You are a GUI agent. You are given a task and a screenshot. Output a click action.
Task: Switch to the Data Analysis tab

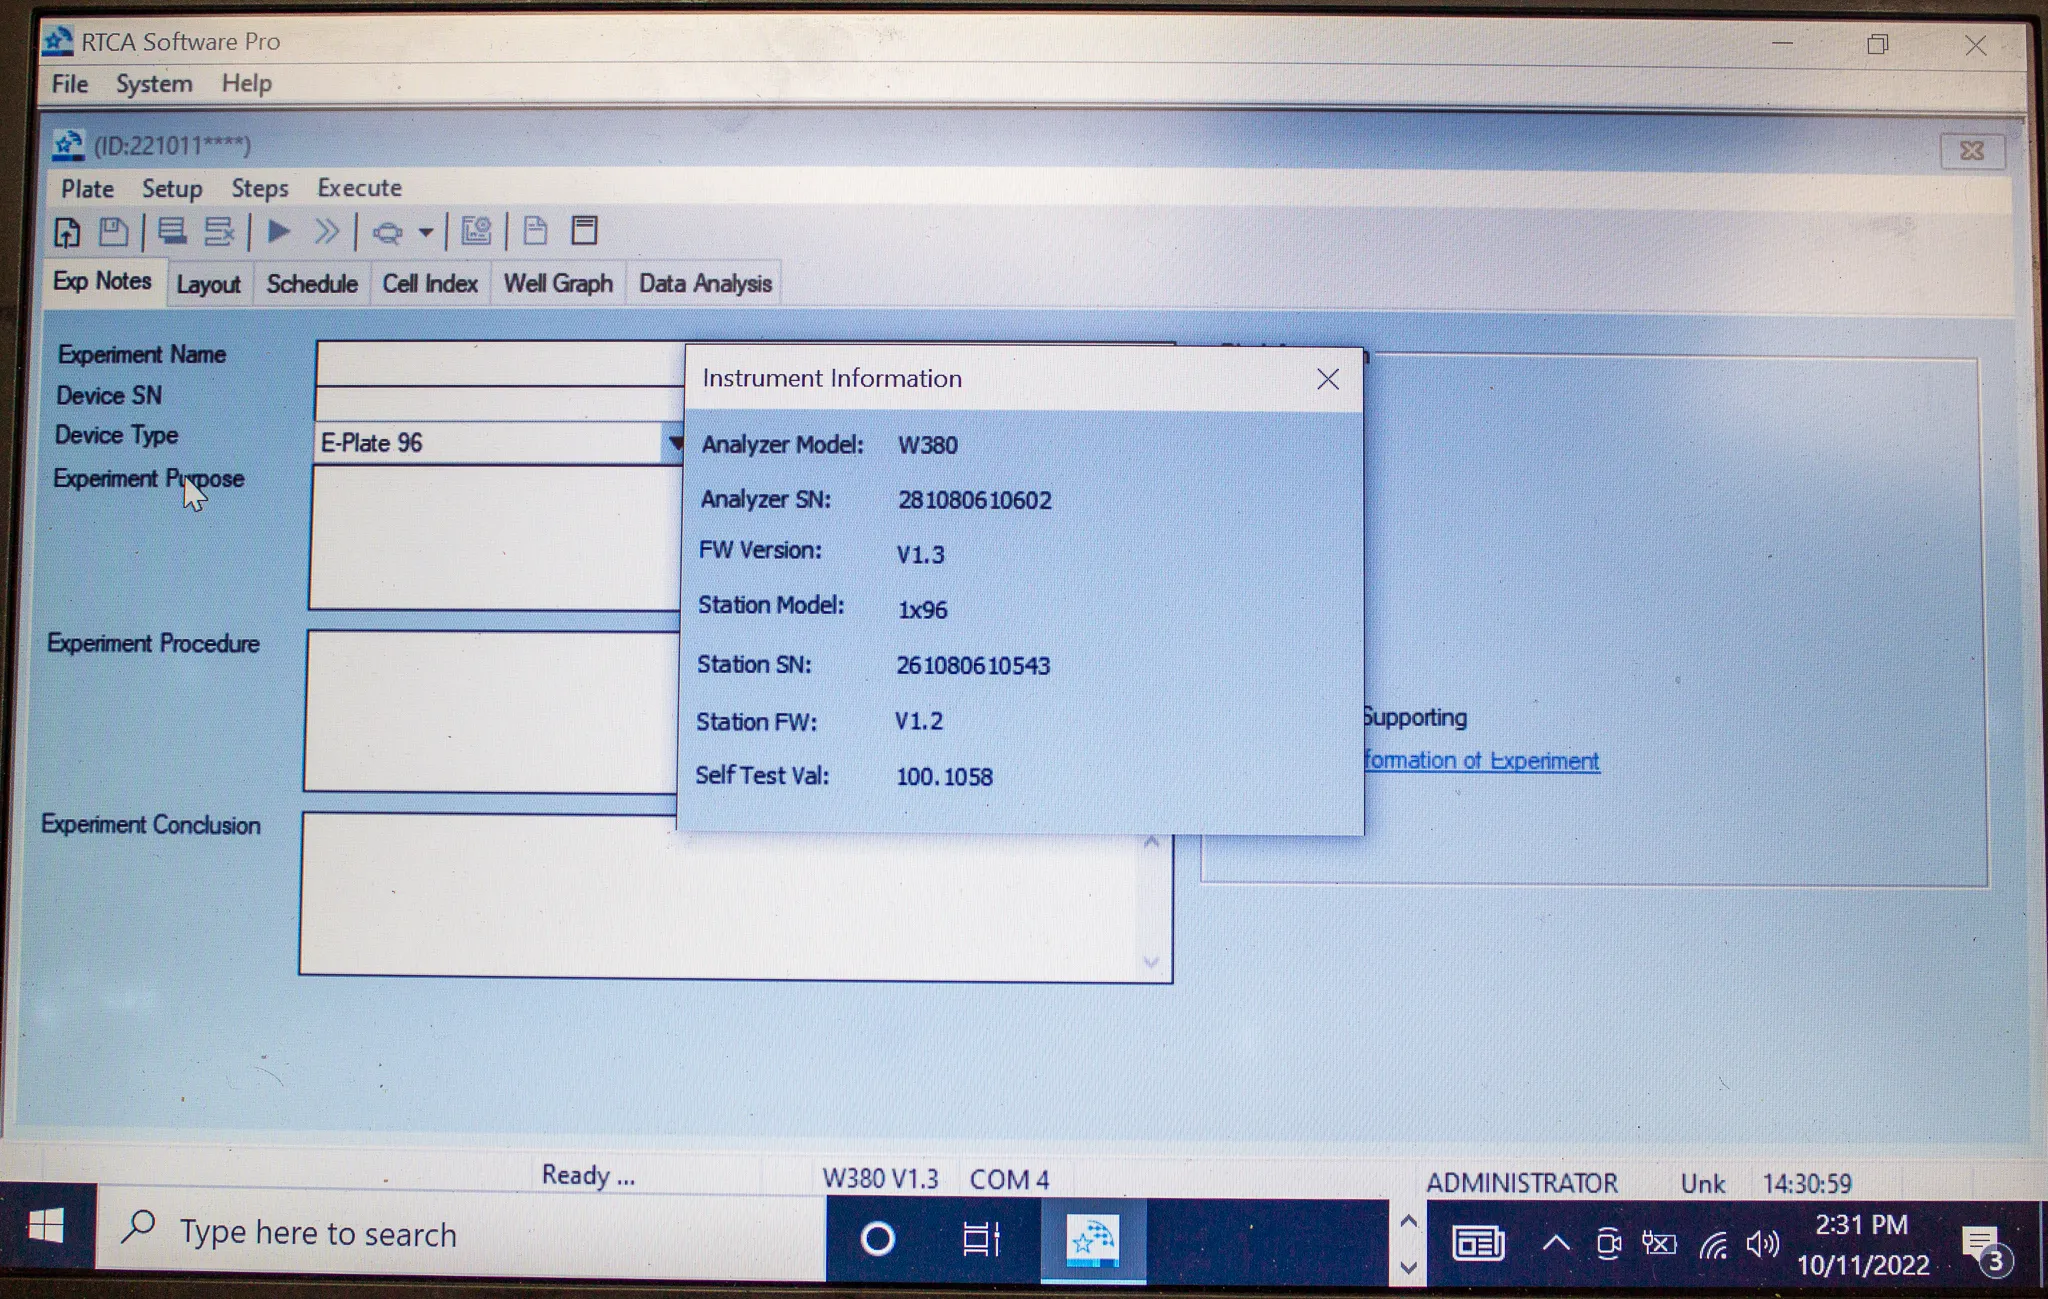click(705, 284)
